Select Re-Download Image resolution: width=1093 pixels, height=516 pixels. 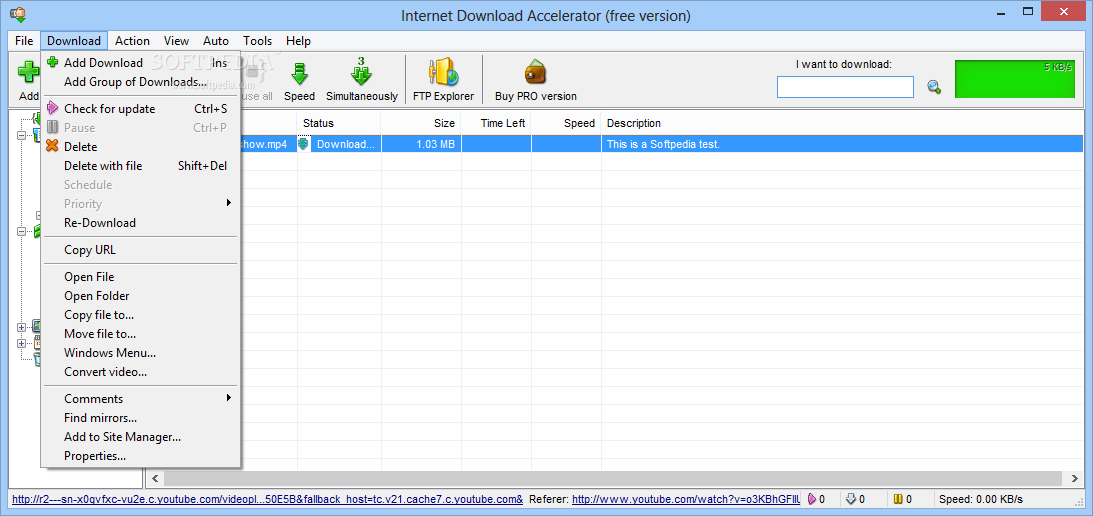coord(141,223)
